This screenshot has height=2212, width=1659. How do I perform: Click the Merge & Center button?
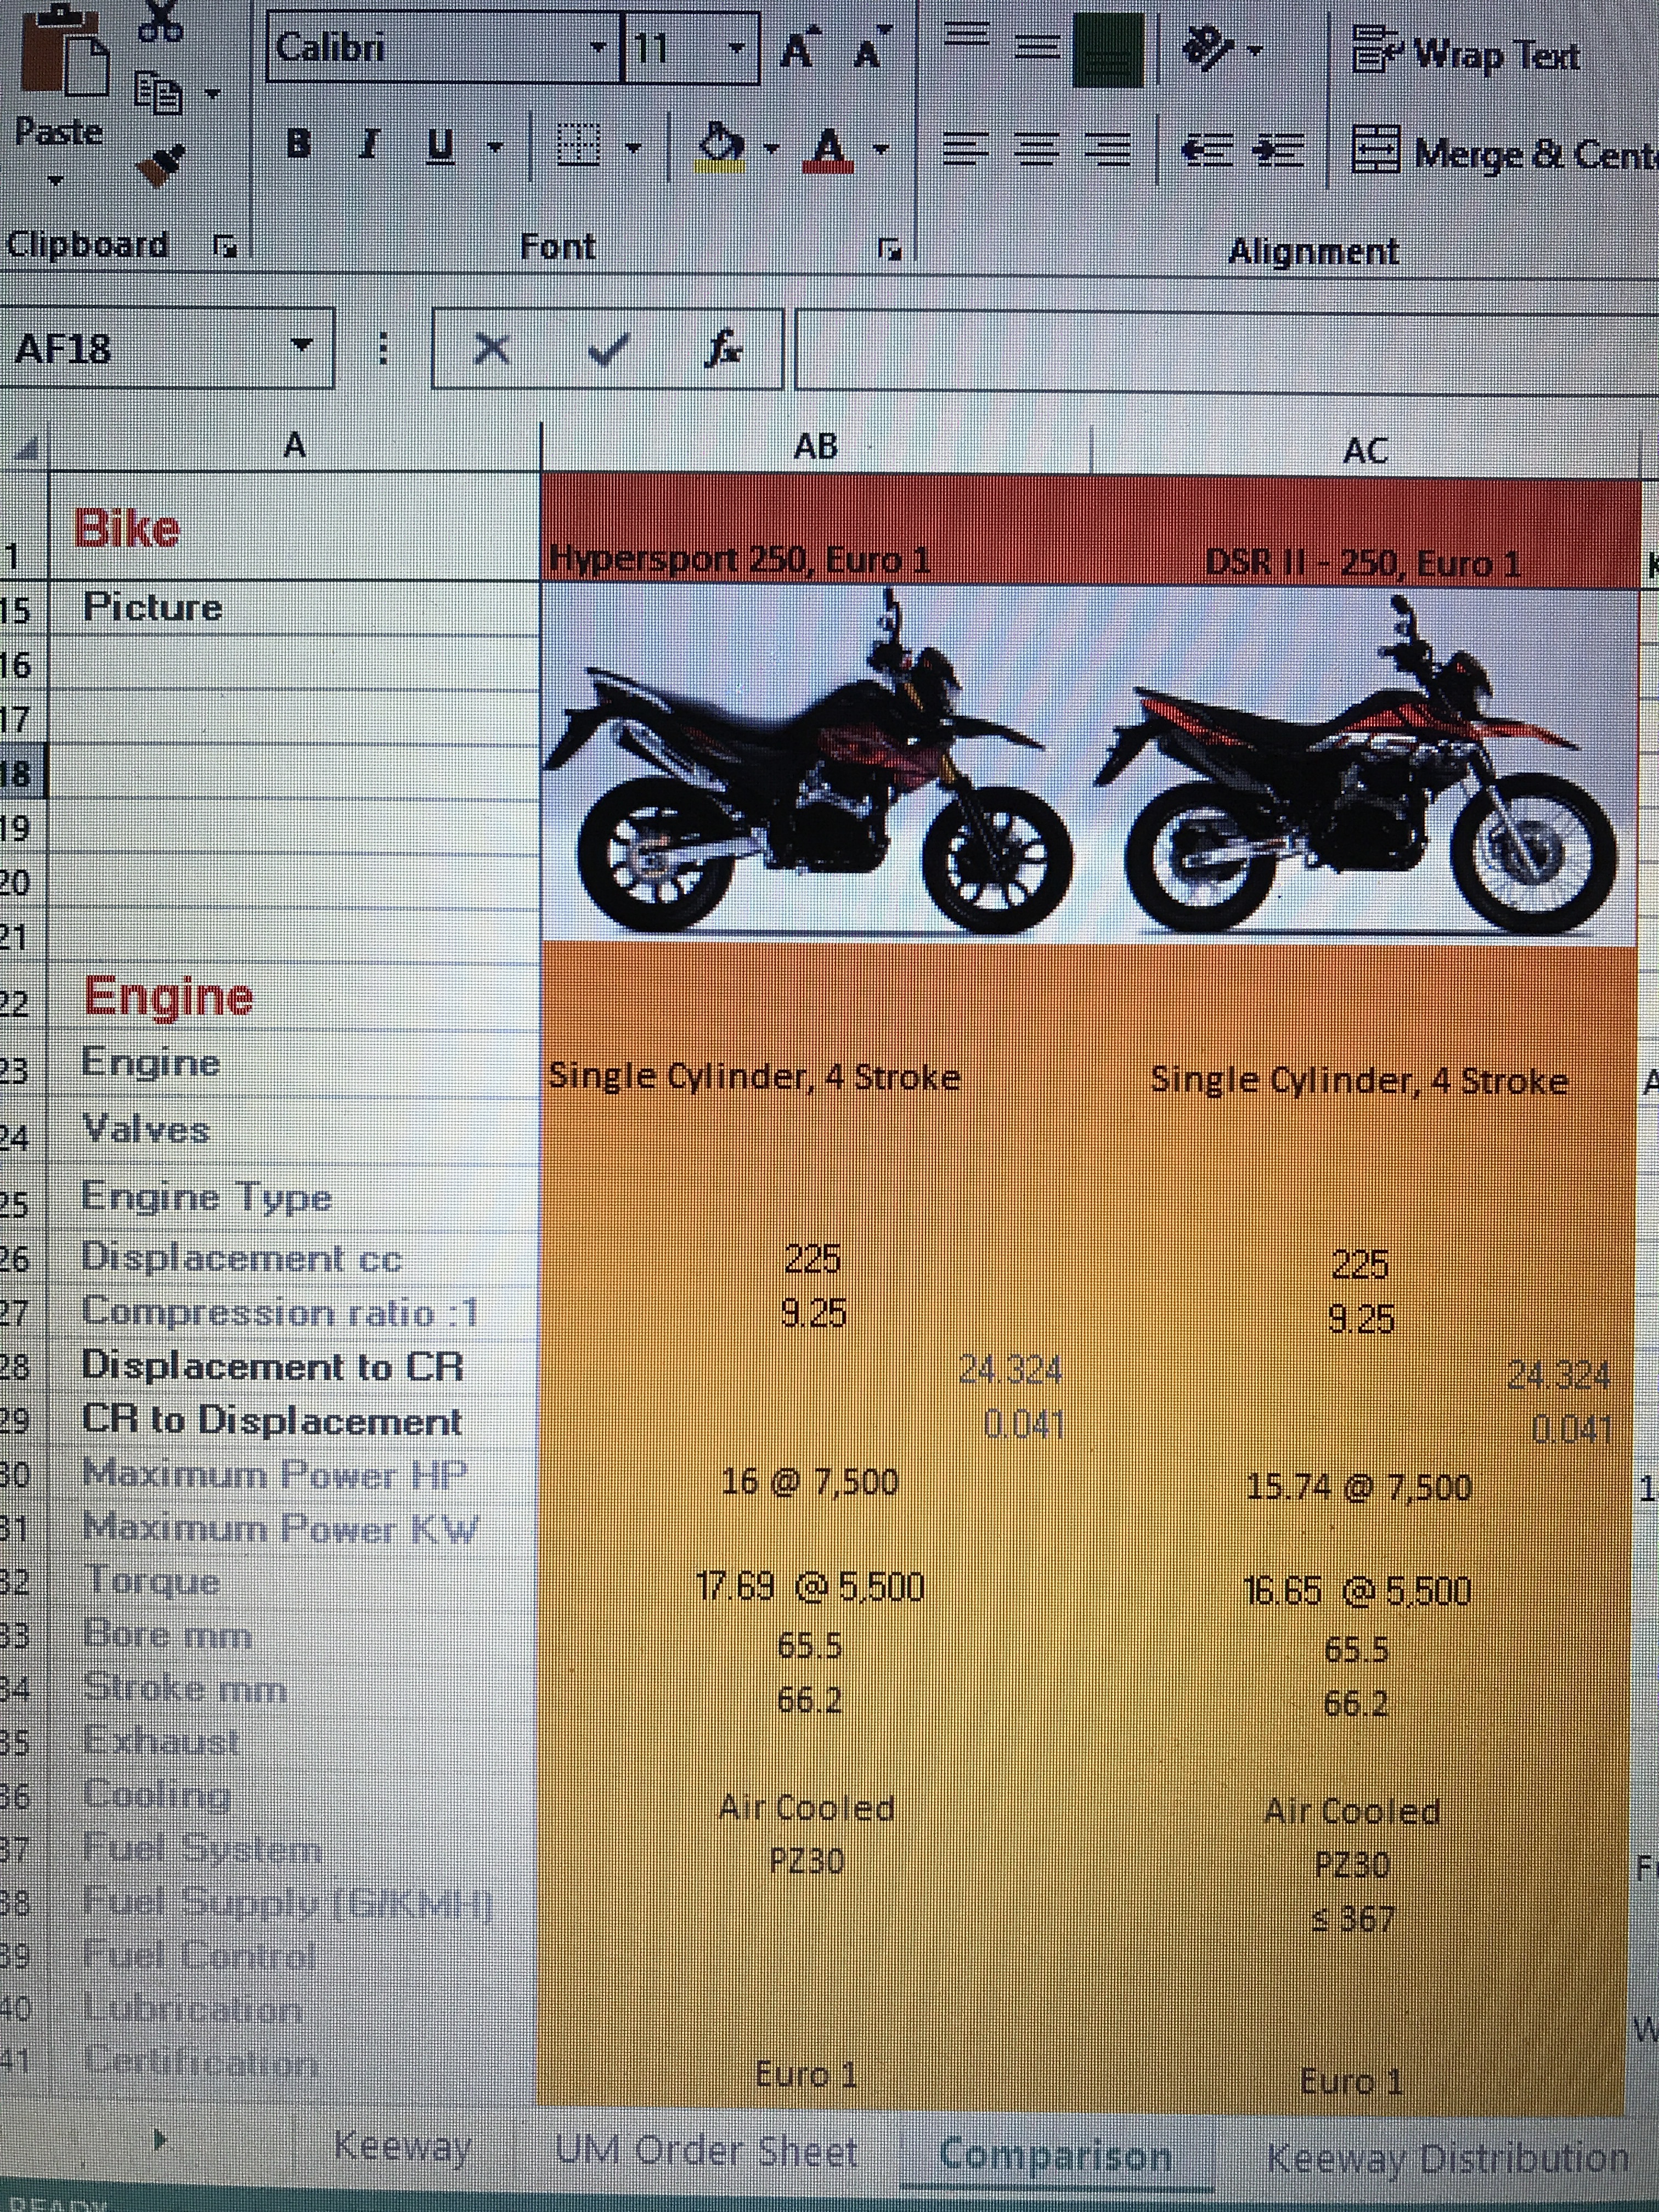pos(1504,152)
